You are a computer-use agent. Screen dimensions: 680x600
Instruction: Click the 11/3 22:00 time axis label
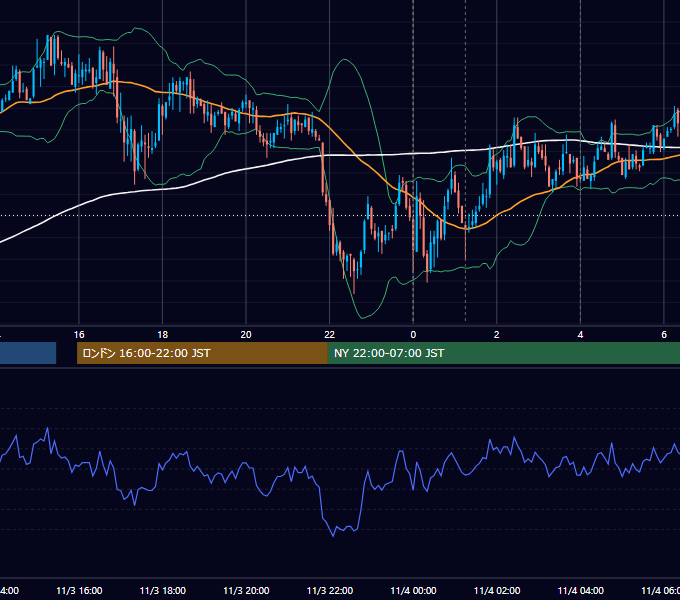tap(330, 590)
